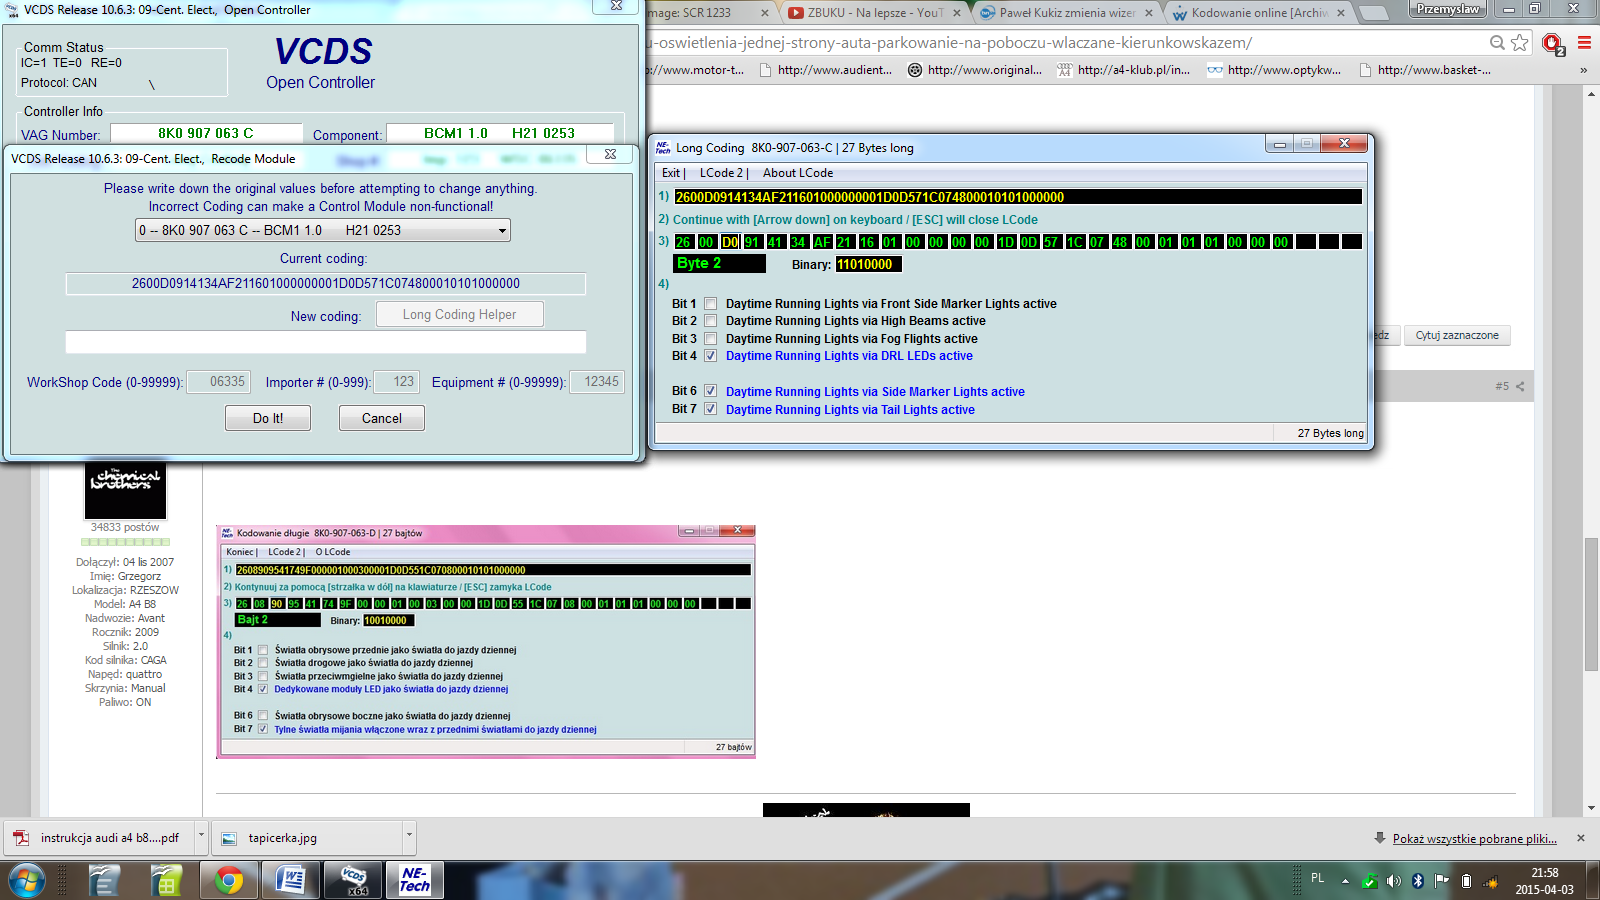Open Chrome hamburger menu icon

[x=1584, y=43]
